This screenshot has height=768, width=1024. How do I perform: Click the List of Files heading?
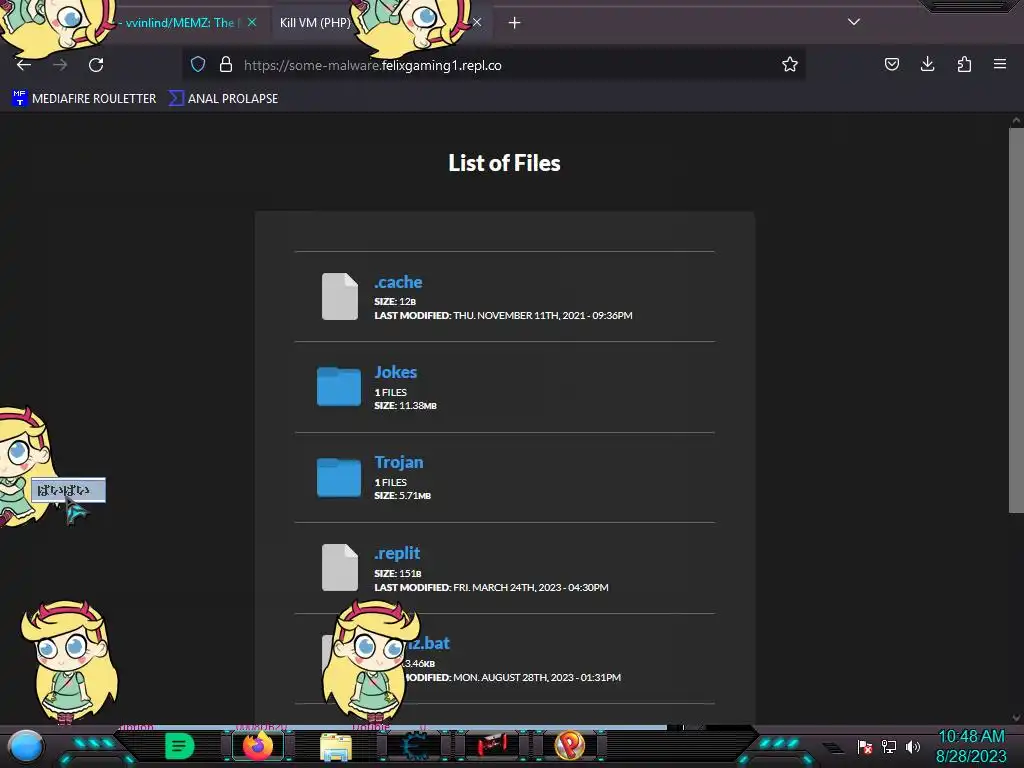504,163
